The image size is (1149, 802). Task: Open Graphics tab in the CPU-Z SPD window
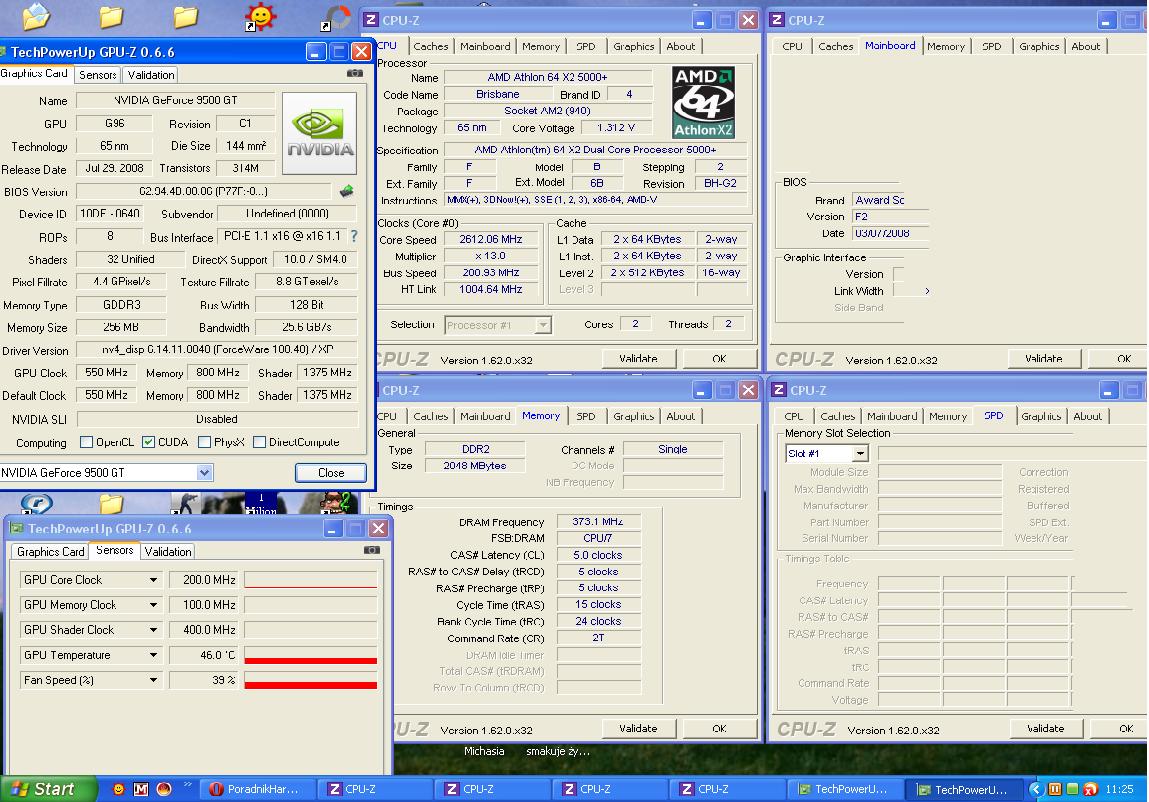point(1041,416)
